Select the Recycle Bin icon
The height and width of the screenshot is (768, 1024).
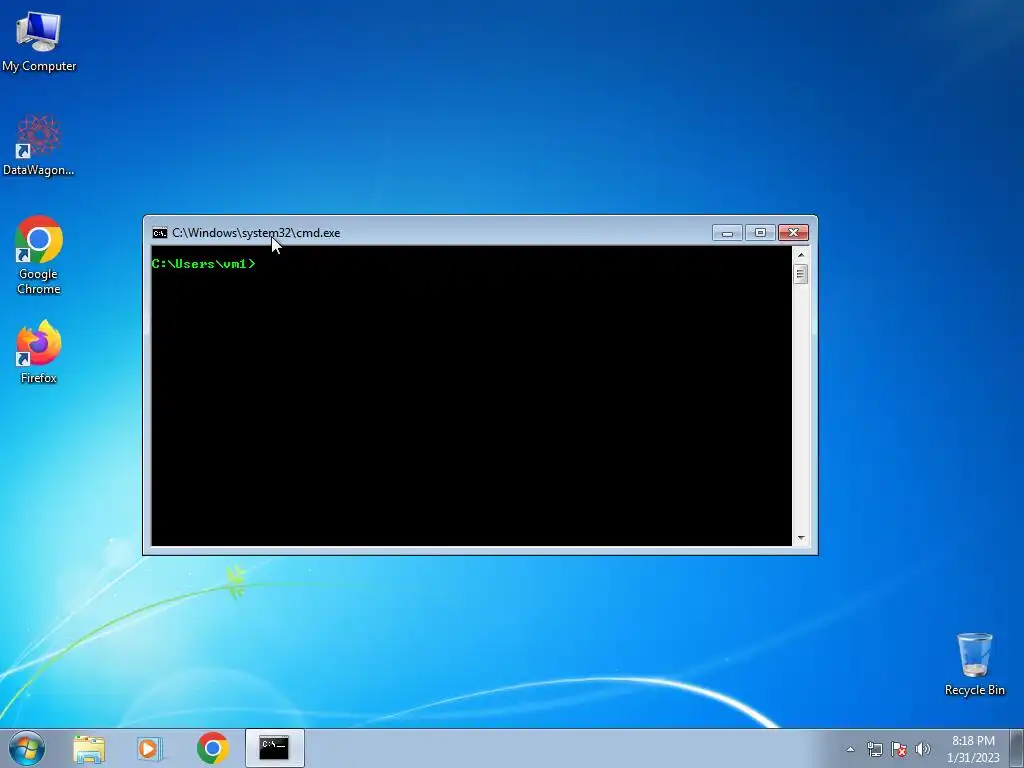[x=974, y=664]
